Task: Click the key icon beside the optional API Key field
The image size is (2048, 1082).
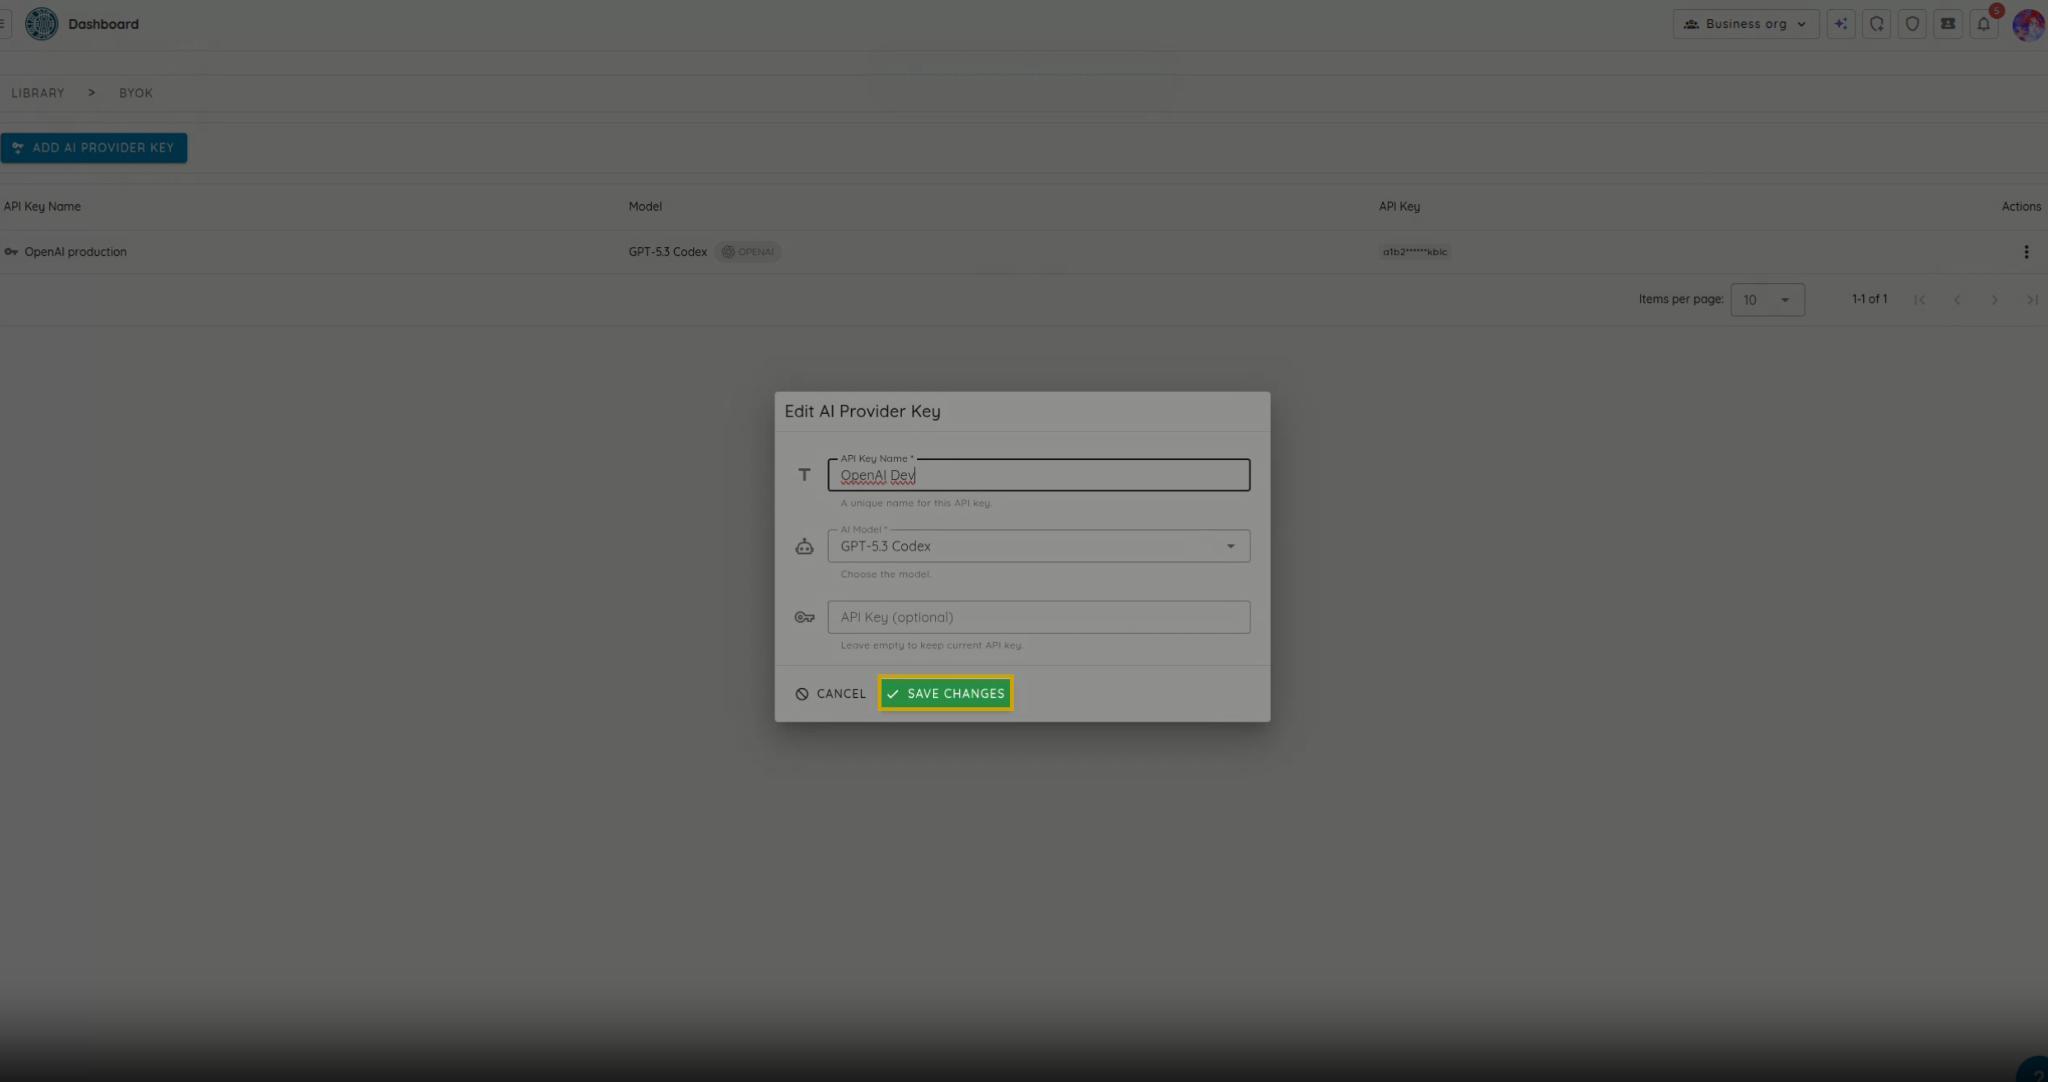Action: [804, 617]
